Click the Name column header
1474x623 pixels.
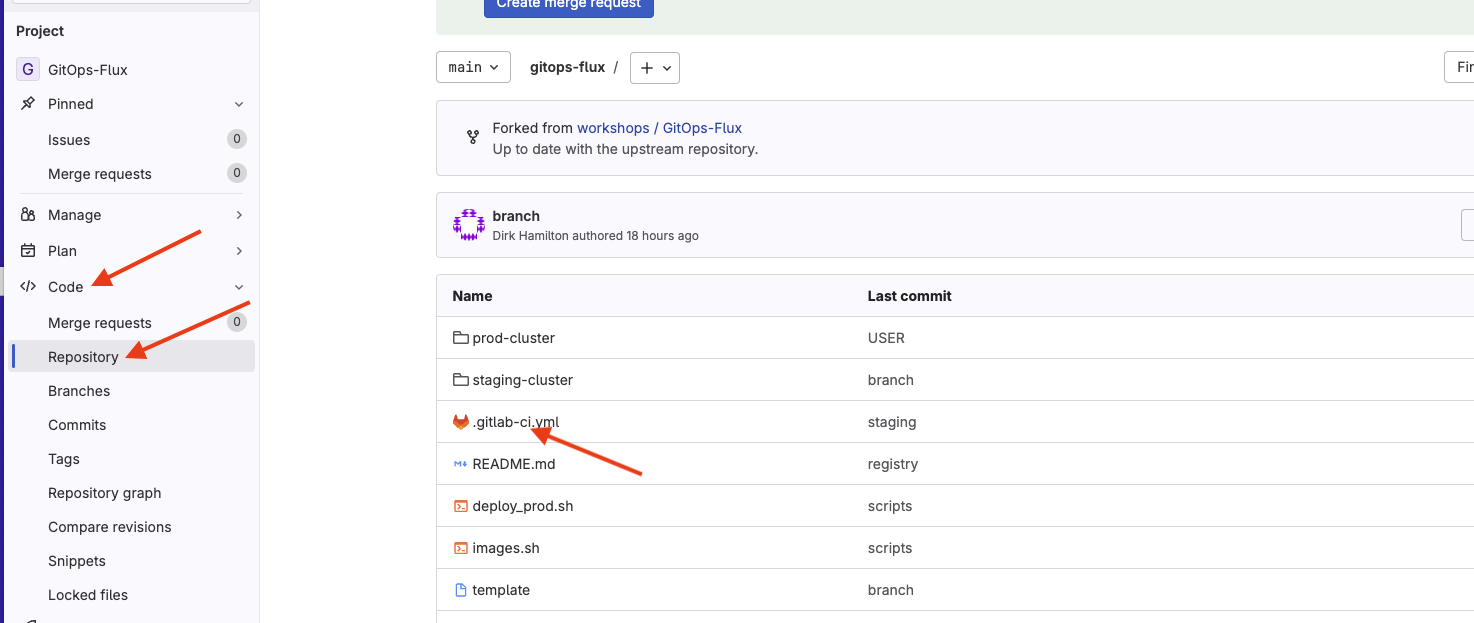tap(472, 296)
